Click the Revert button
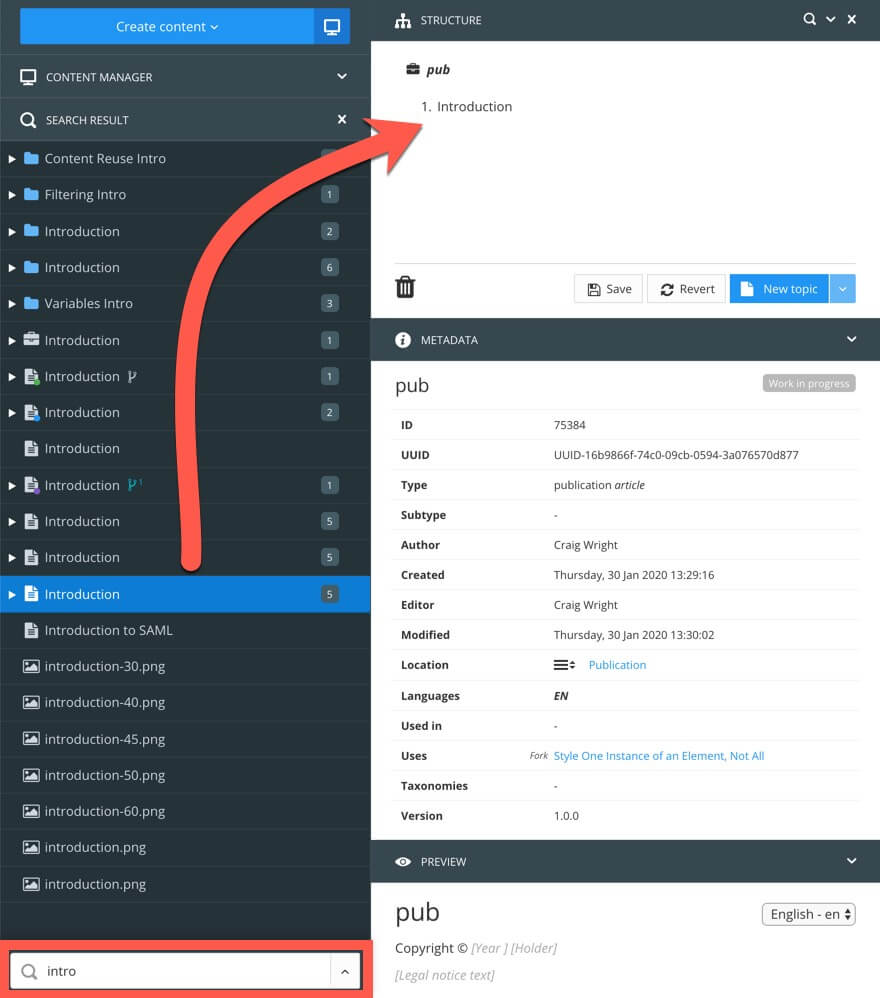Image resolution: width=880 pixels, height=998 pixels. pyautogui.click(x=686, y=288)
